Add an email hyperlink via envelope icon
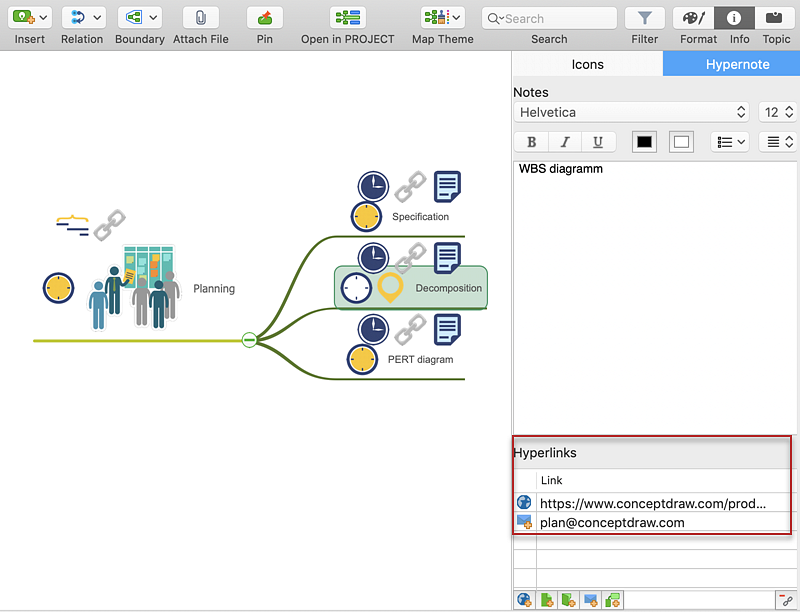 pyautogui.click(x=590, y=600)
